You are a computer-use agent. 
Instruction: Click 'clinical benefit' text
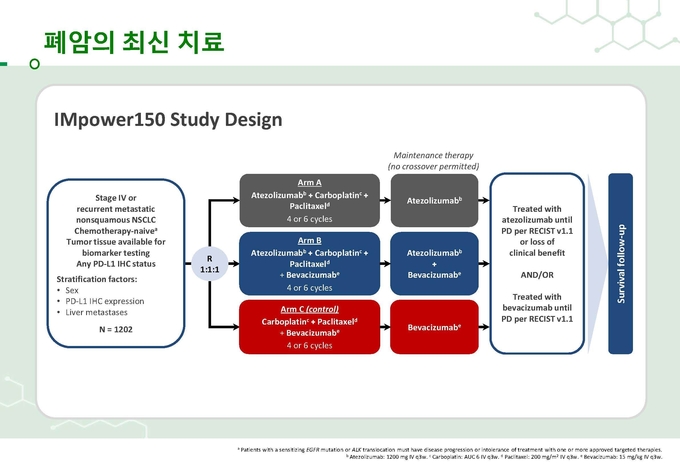pos(537,253)
